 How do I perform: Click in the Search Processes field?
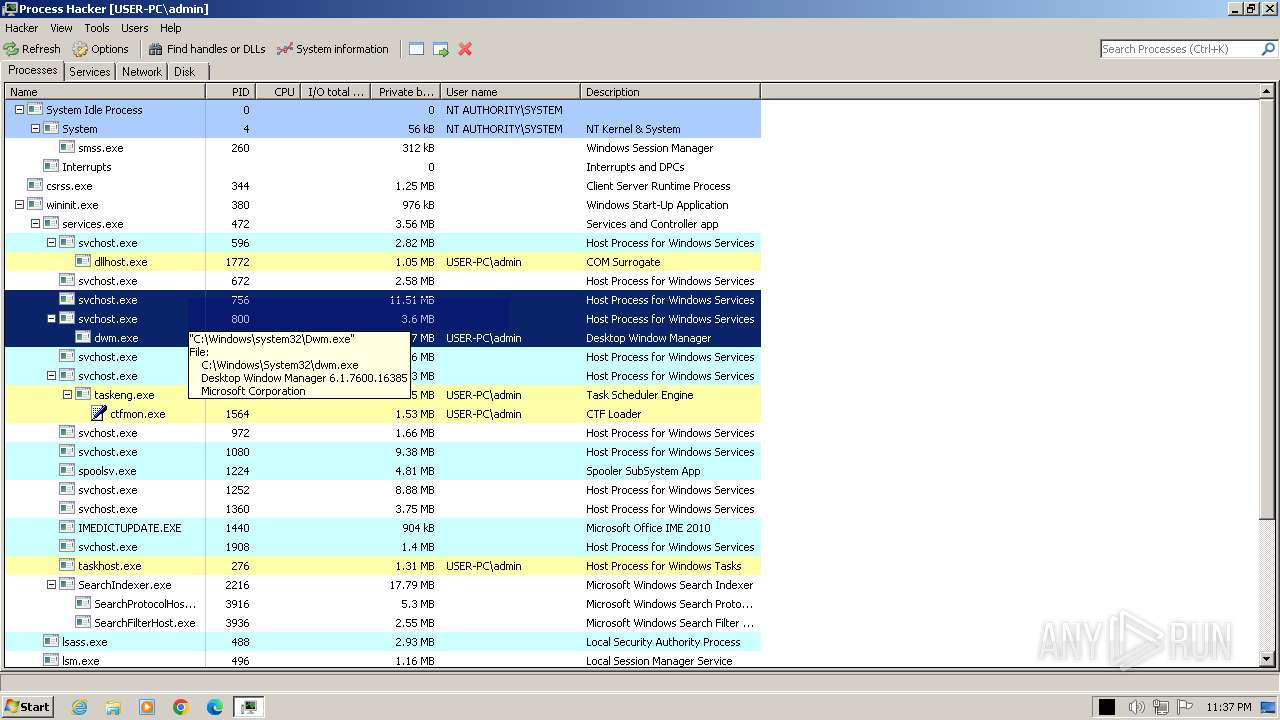[x=1180, y=49]
